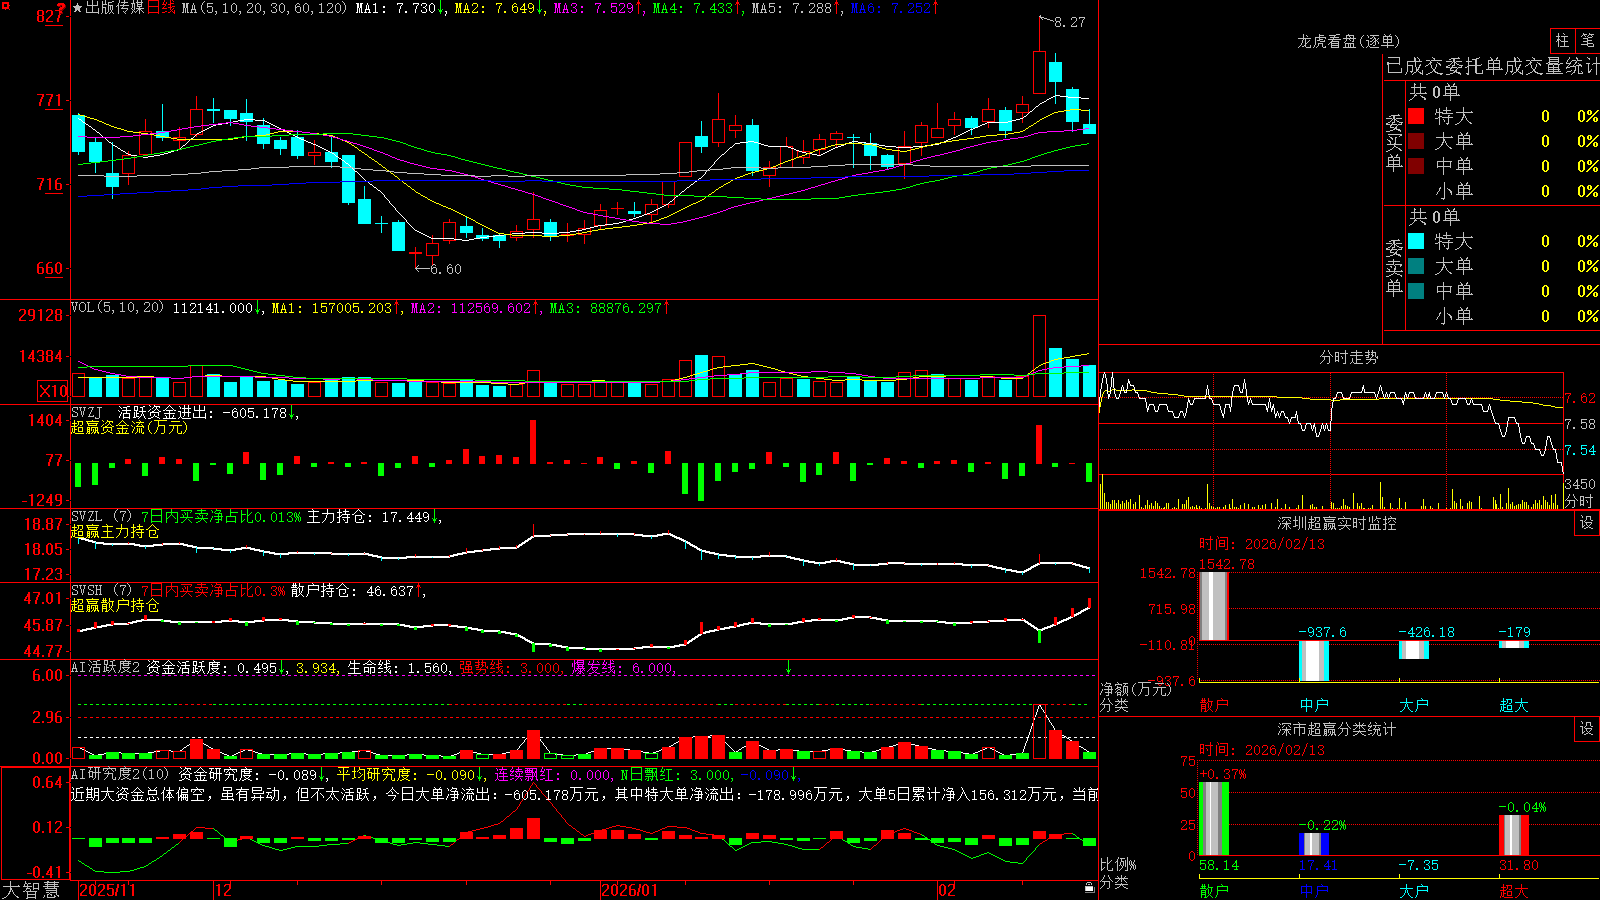Click the SVZJ indicator name
This screenshot has height=900, width=1600.
click(x=87, y=412)
